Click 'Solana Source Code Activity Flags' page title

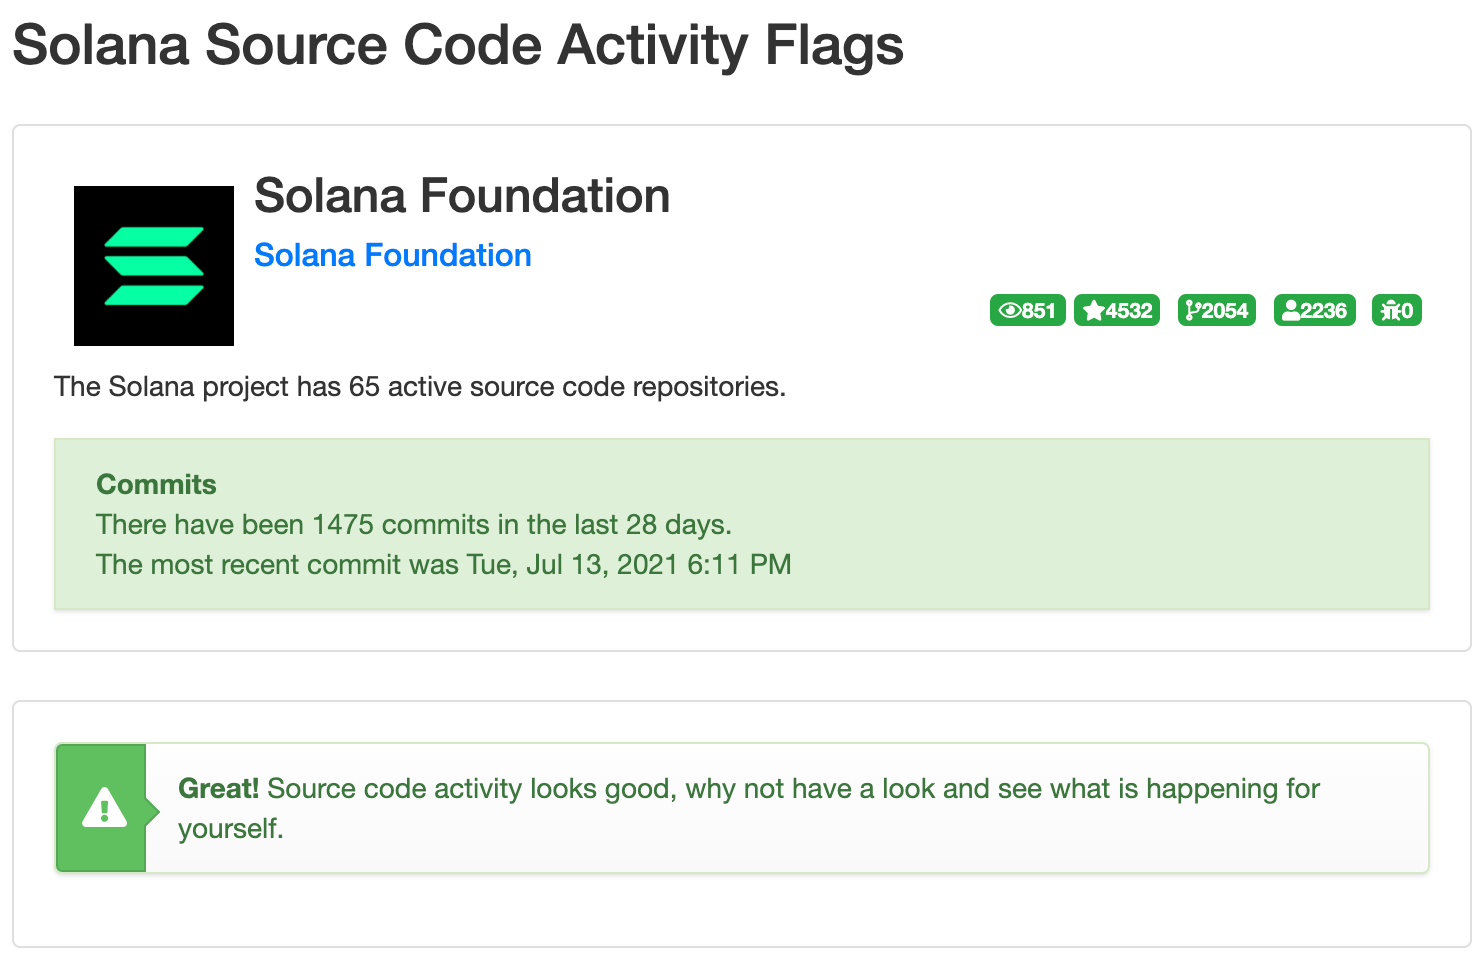(458, 45)
